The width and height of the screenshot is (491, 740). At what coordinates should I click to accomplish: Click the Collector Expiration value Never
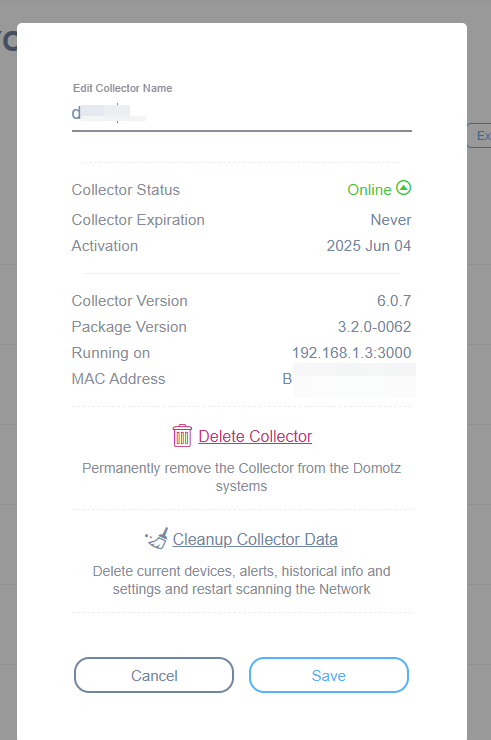(390, 220)
